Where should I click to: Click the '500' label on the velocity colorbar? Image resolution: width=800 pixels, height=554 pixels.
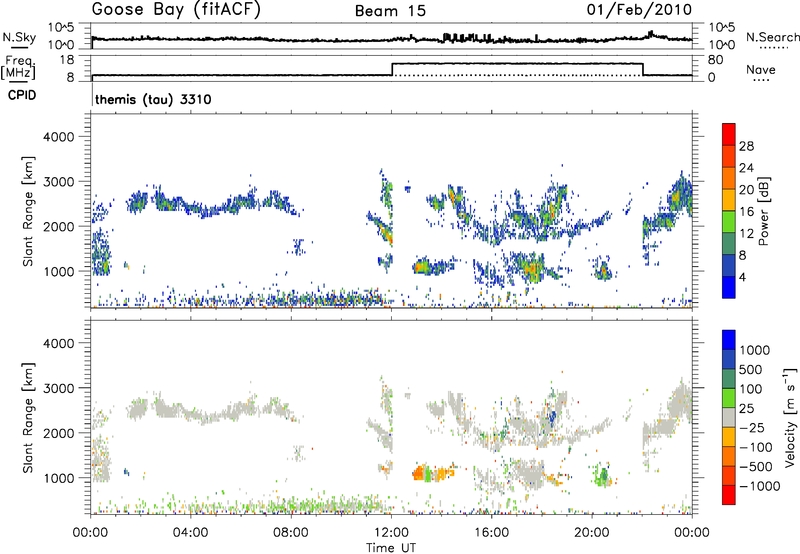click(x=750, y=370)
